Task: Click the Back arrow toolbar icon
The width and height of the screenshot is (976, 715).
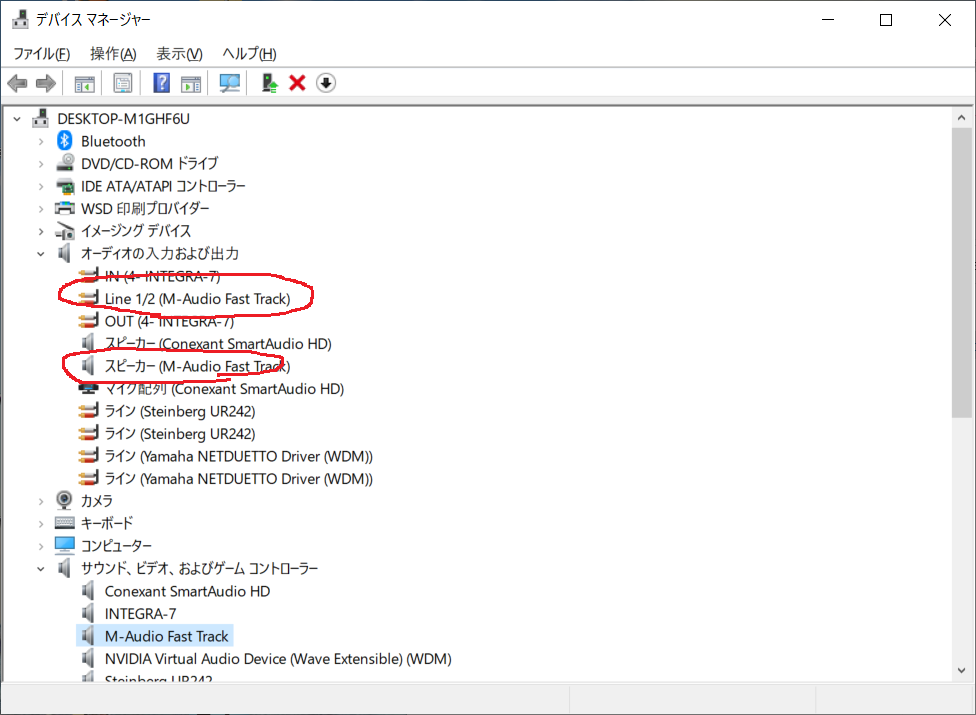Action: click(x=17, y=83)
